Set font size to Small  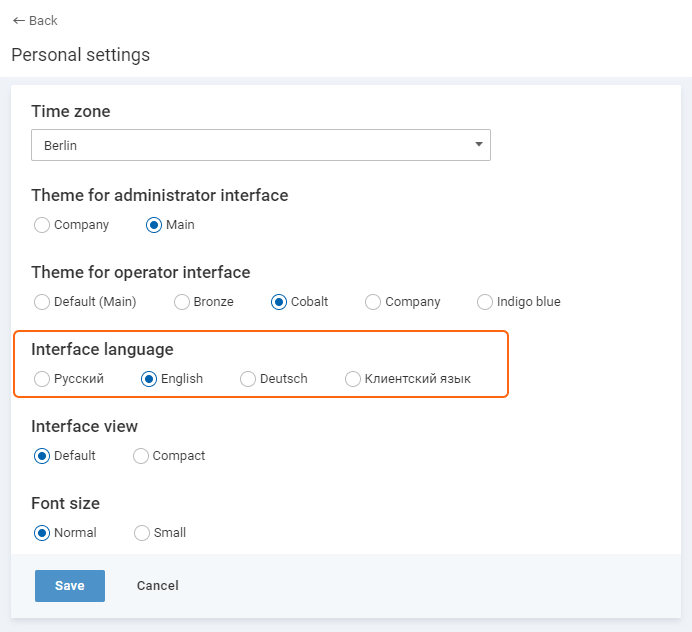coord(142,533)
